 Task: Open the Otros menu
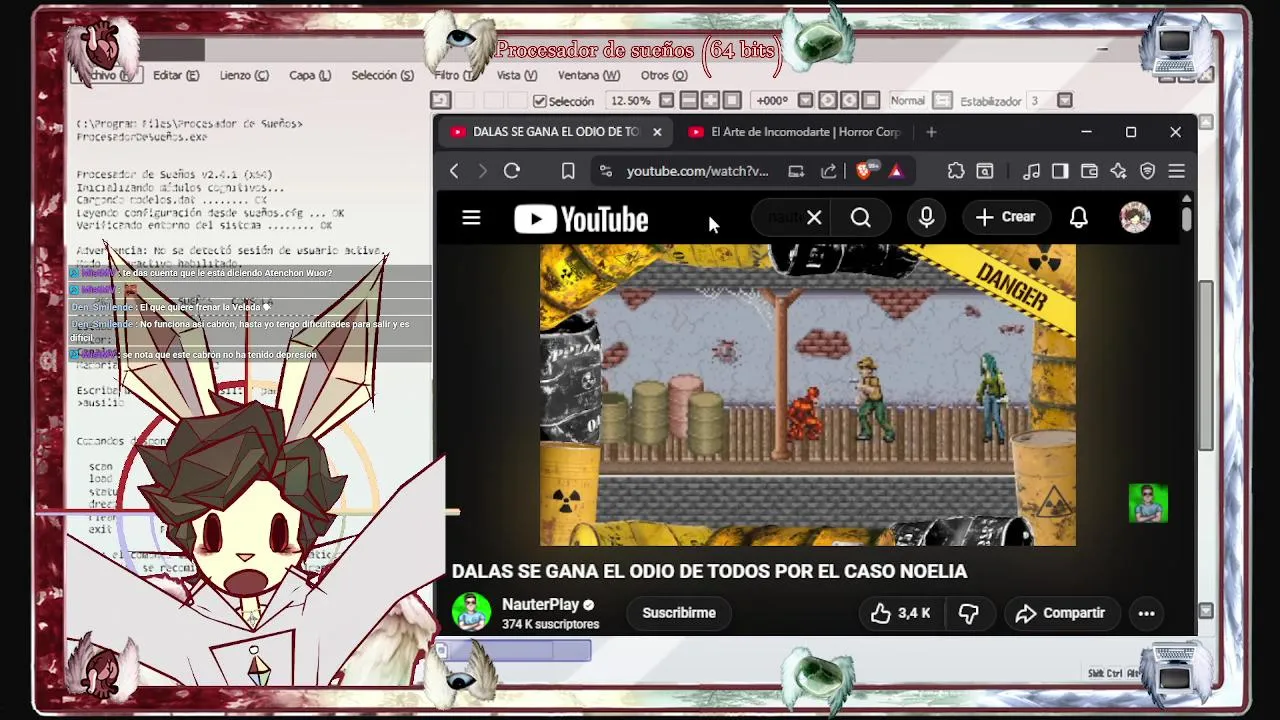pos(664,75)
